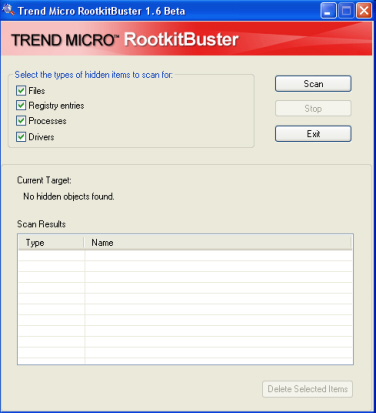Click the Files label text
Image resolution: width=376 pixels, height=413 pixels.
point(37,91)
